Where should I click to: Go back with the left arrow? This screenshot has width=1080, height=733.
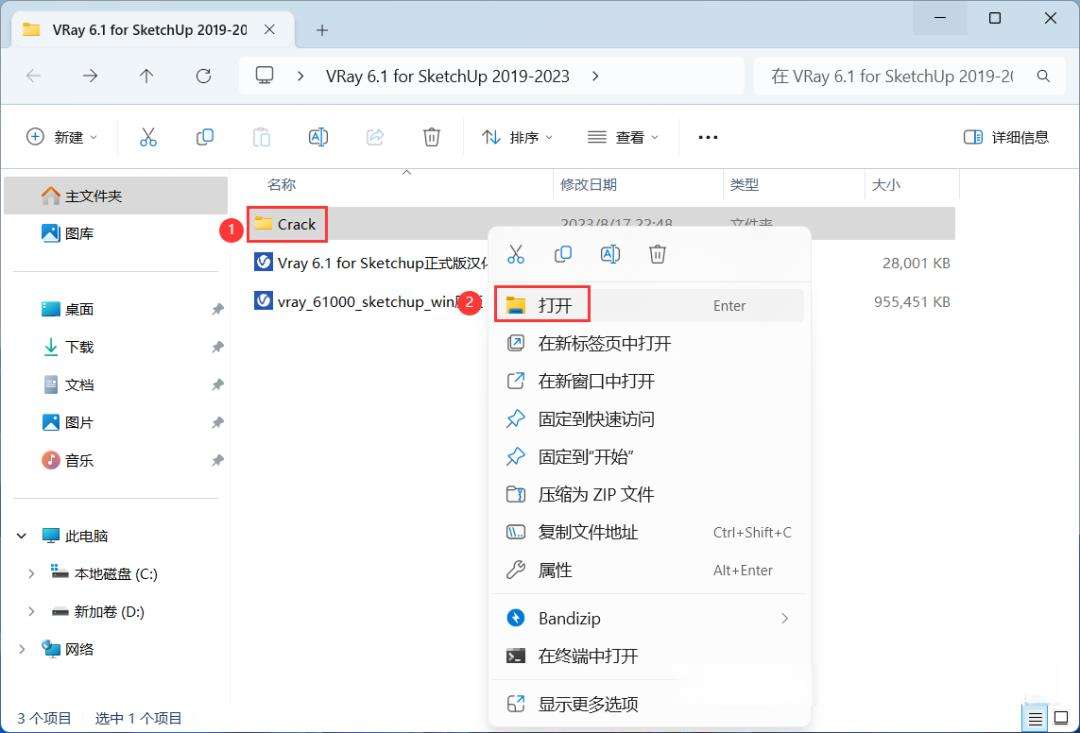click(33, 76)
